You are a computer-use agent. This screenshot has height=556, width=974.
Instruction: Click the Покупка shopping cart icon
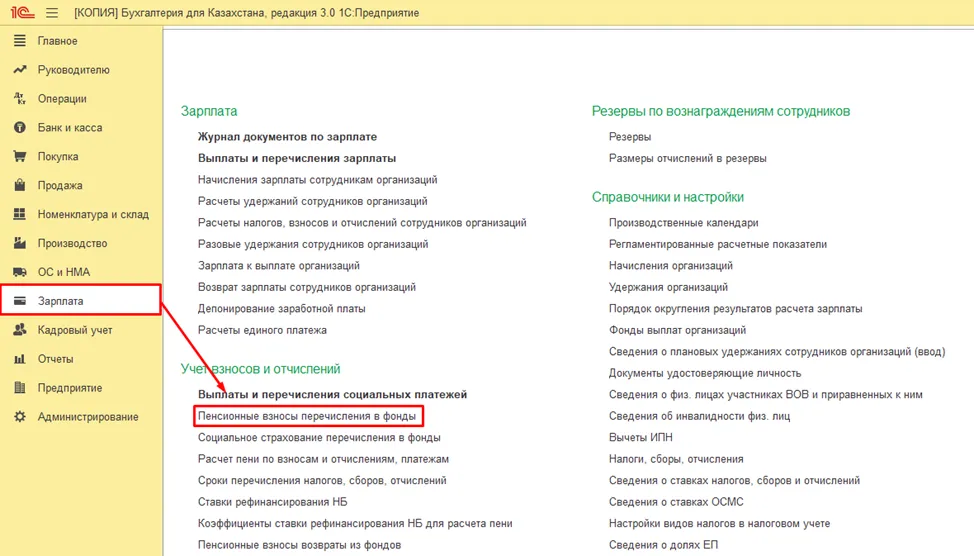[20, 157]
